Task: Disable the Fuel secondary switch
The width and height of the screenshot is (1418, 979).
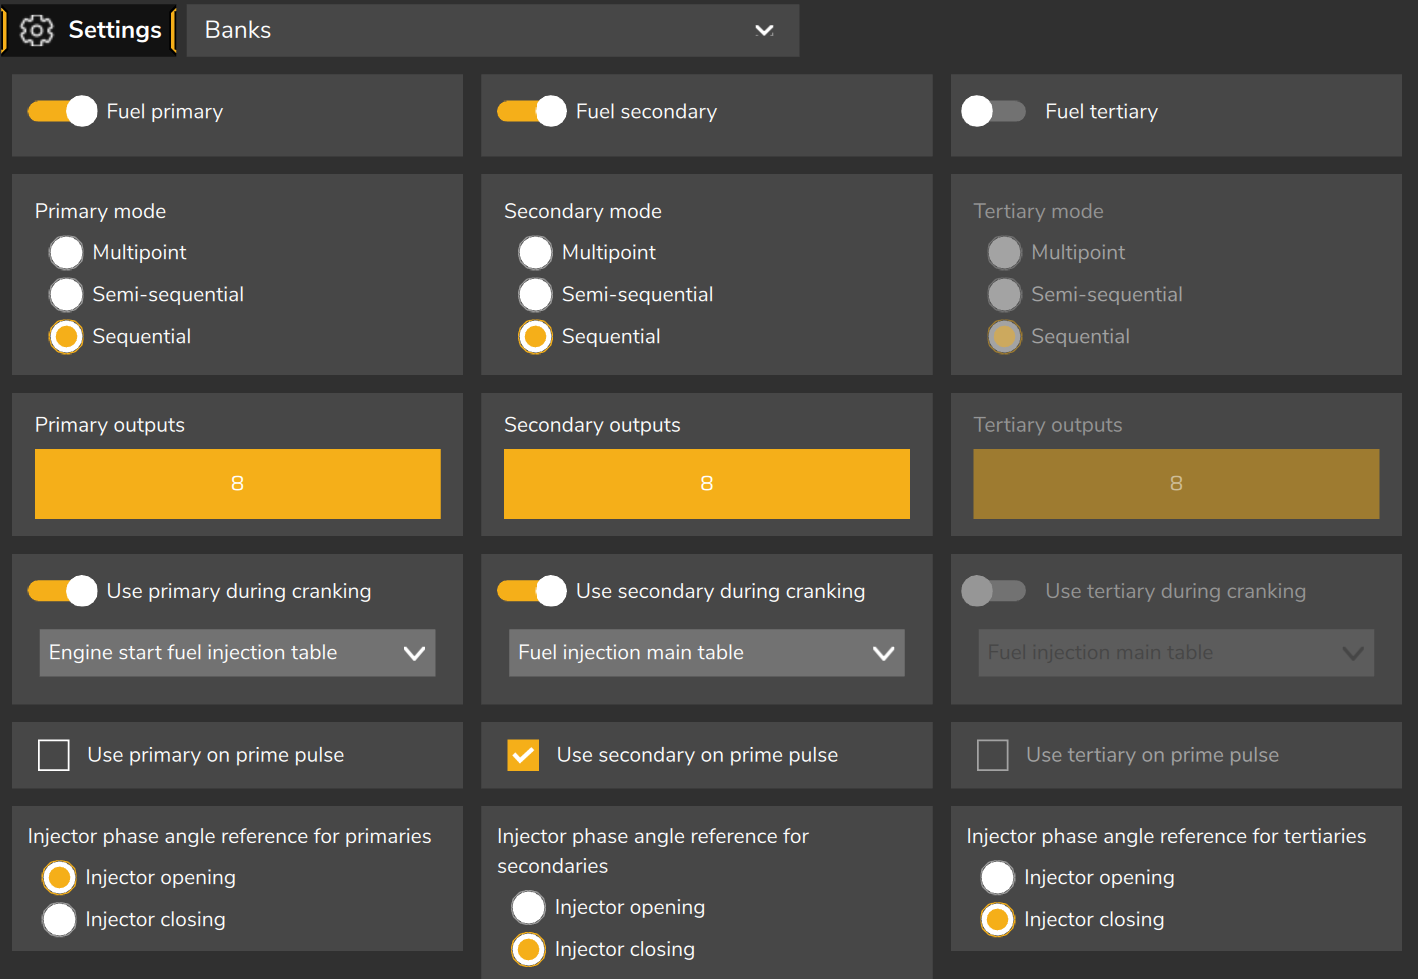Action: (x=531, y=111)
